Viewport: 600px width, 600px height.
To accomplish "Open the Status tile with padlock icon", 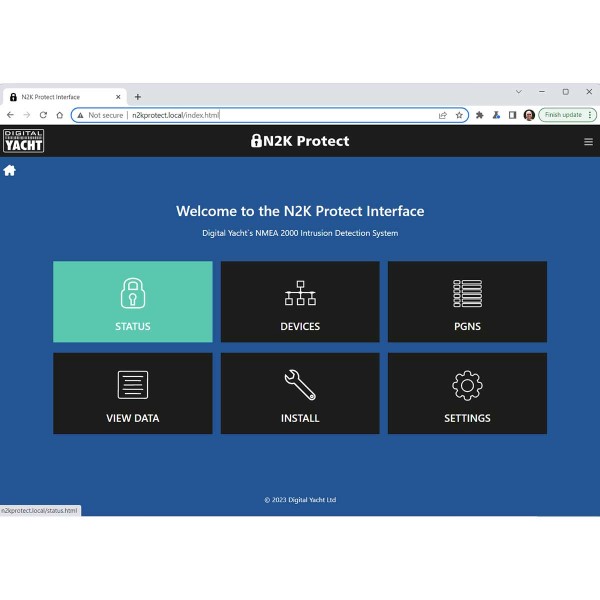I will [x=133, y=302].
